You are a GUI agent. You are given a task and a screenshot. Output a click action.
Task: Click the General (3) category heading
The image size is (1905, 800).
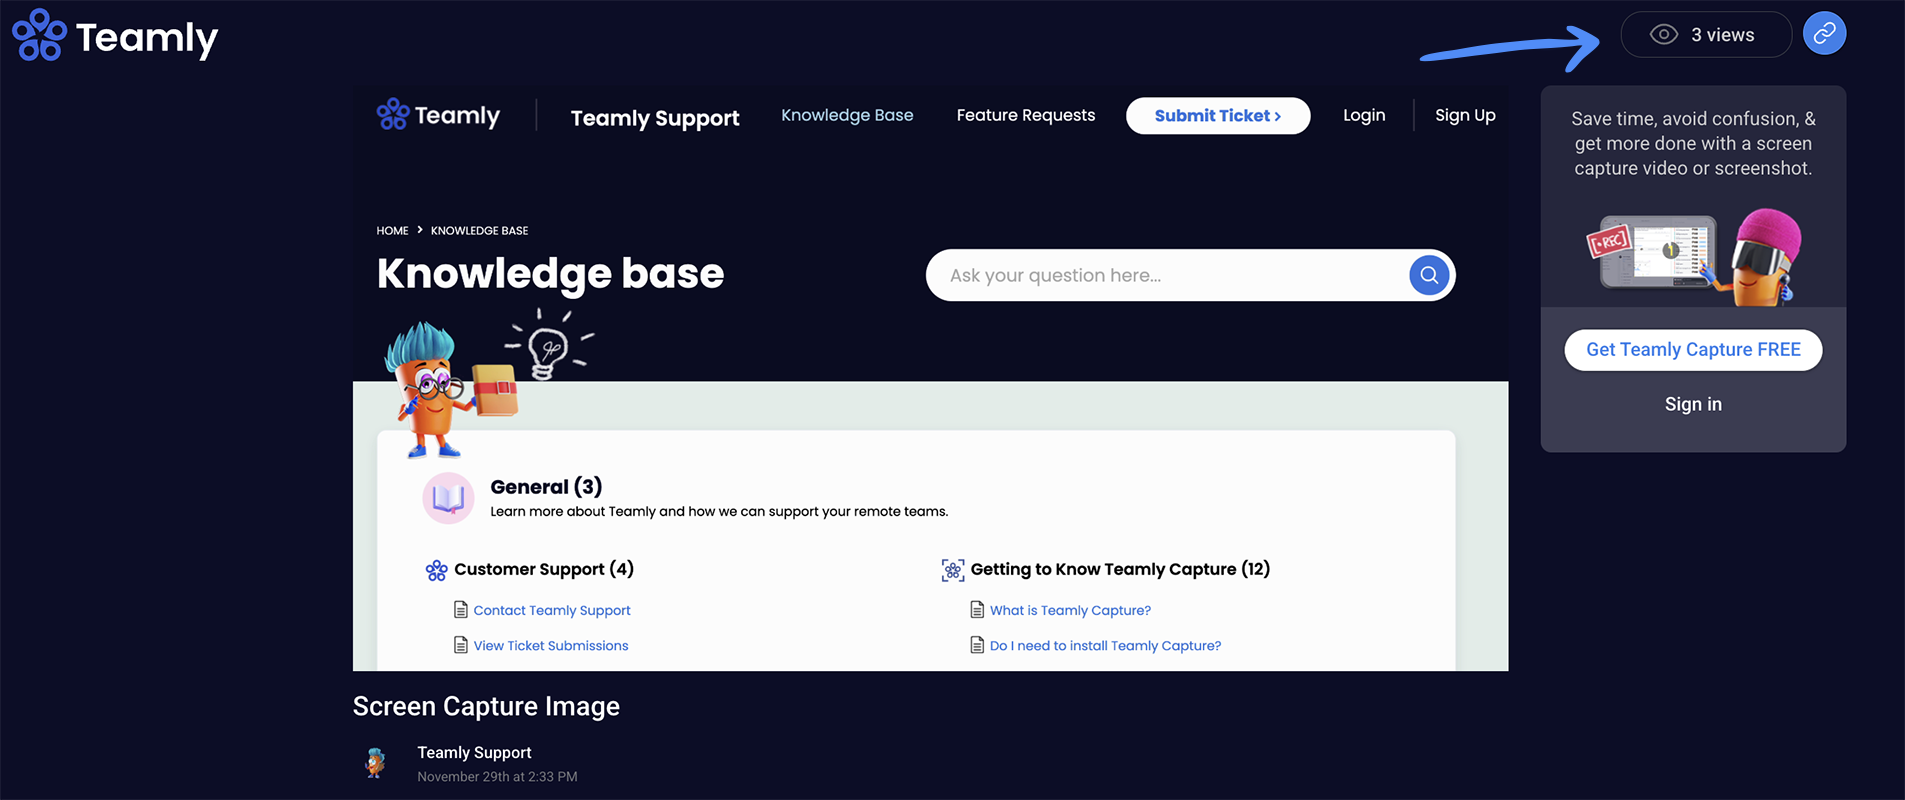click(x=546, y=487)
